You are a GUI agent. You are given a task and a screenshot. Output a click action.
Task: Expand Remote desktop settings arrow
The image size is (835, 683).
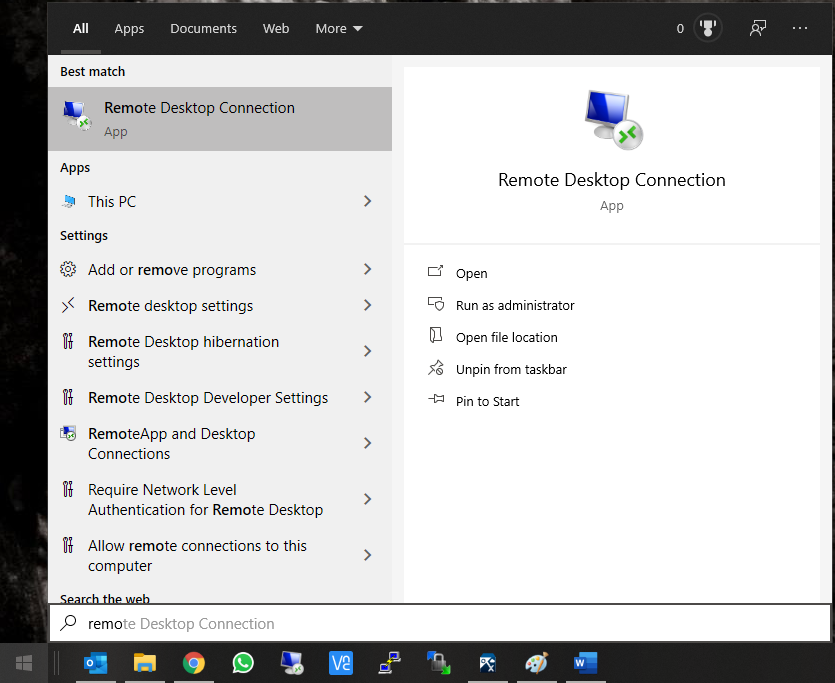pyautogui.click(x=367, y=305)
